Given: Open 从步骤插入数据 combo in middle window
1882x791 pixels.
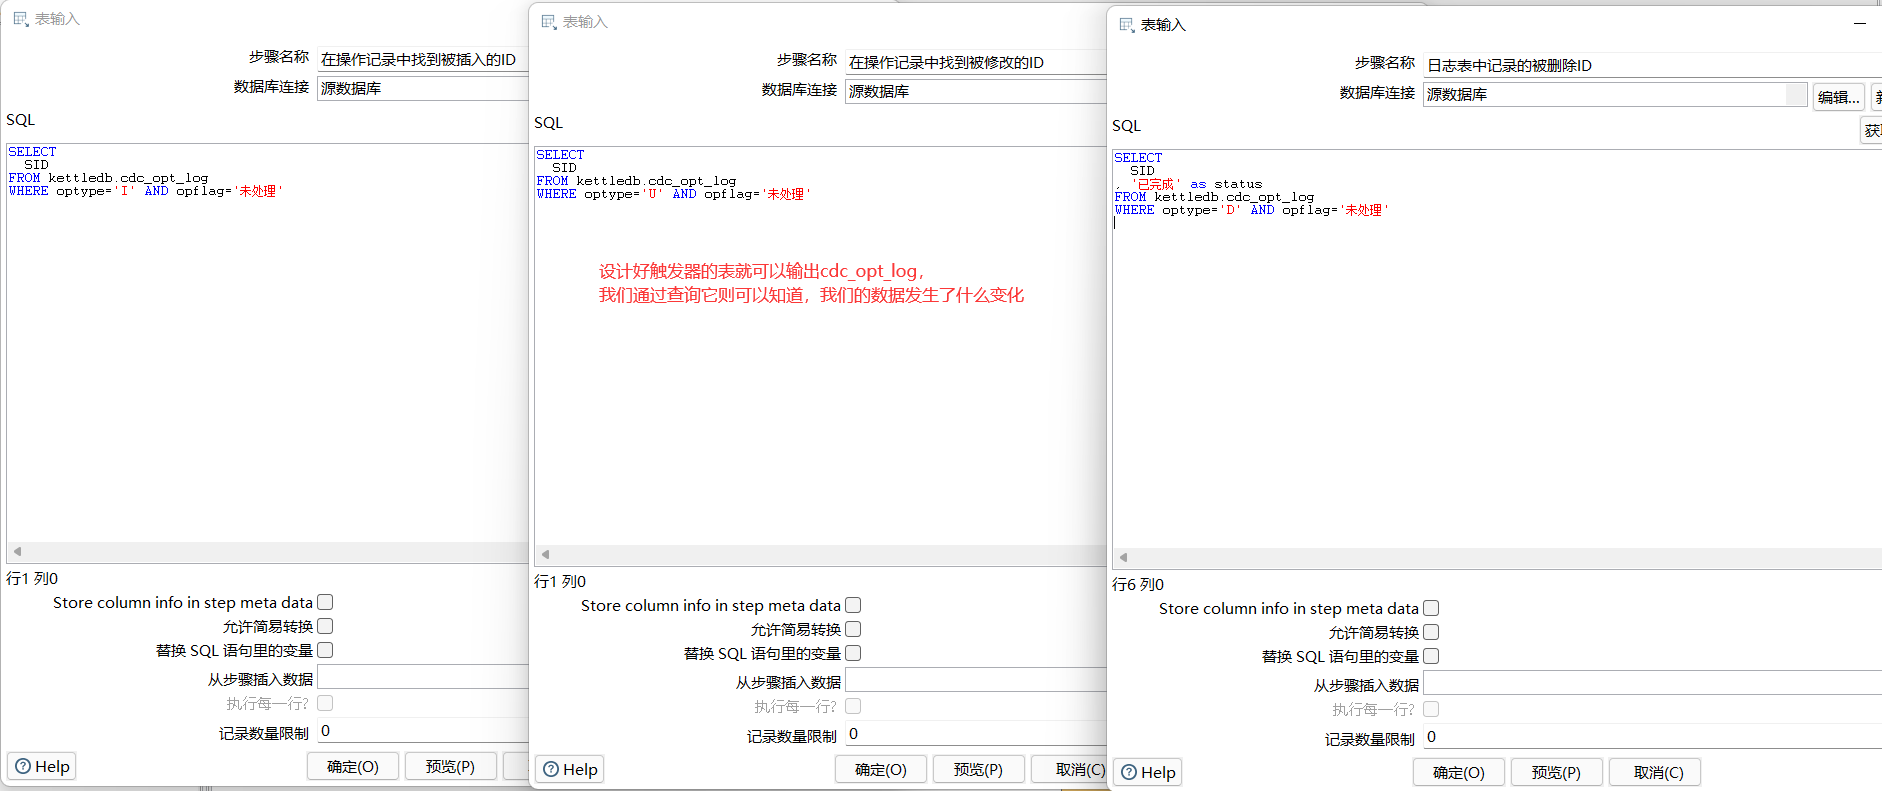Looking at the screenshot, I should pyautogui.click(x=976, y=681).
